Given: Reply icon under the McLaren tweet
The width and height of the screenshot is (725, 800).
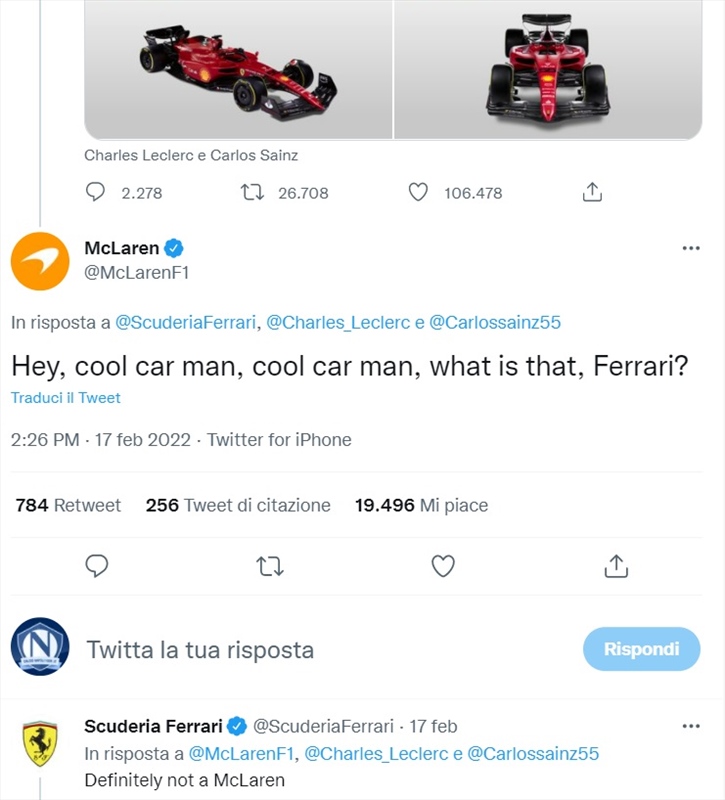Looking at the screenshot, I should (96, 566).
